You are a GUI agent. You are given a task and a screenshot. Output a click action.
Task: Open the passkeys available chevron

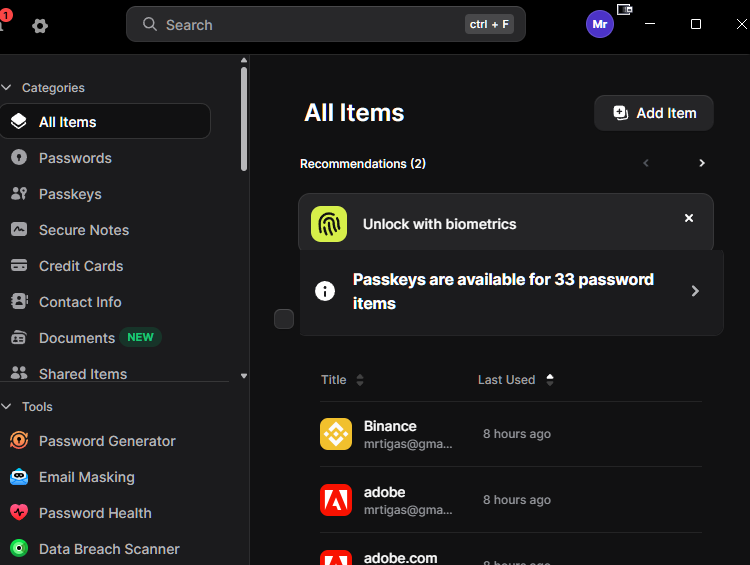point(695,291)
